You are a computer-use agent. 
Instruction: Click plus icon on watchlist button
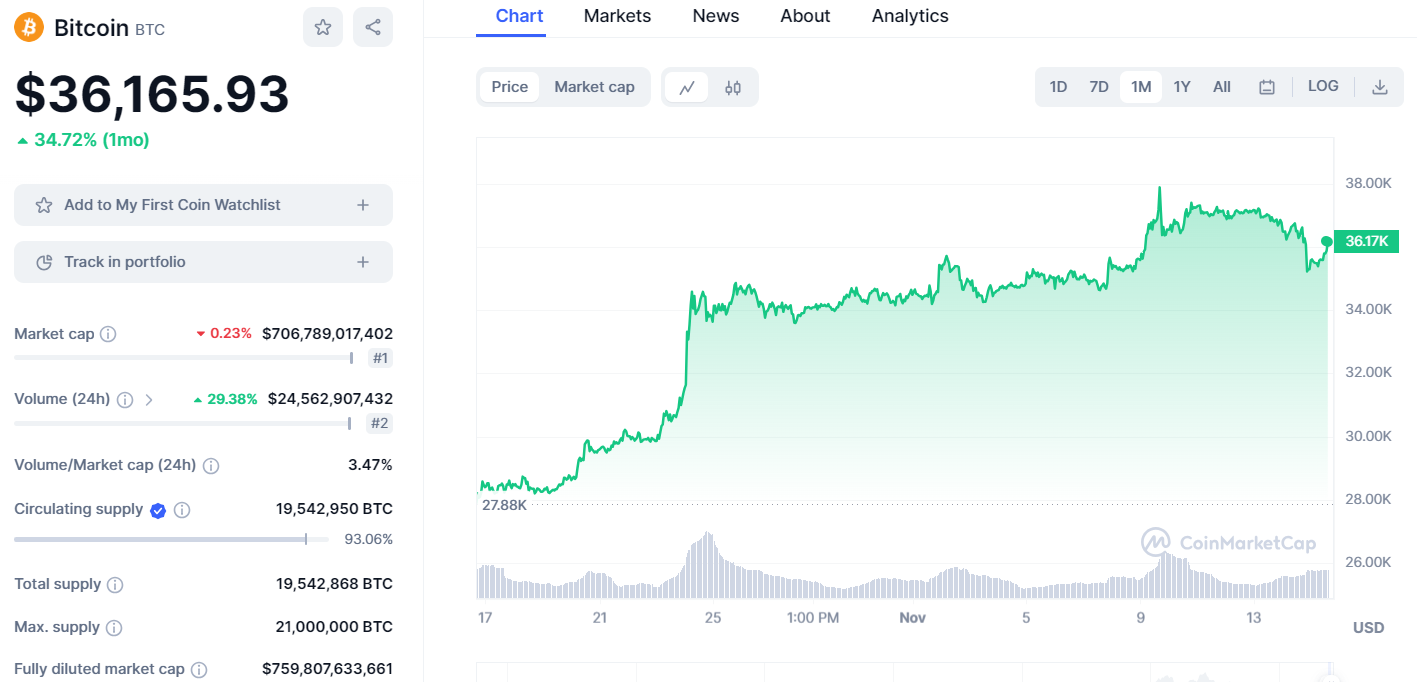tap(363, 205)
